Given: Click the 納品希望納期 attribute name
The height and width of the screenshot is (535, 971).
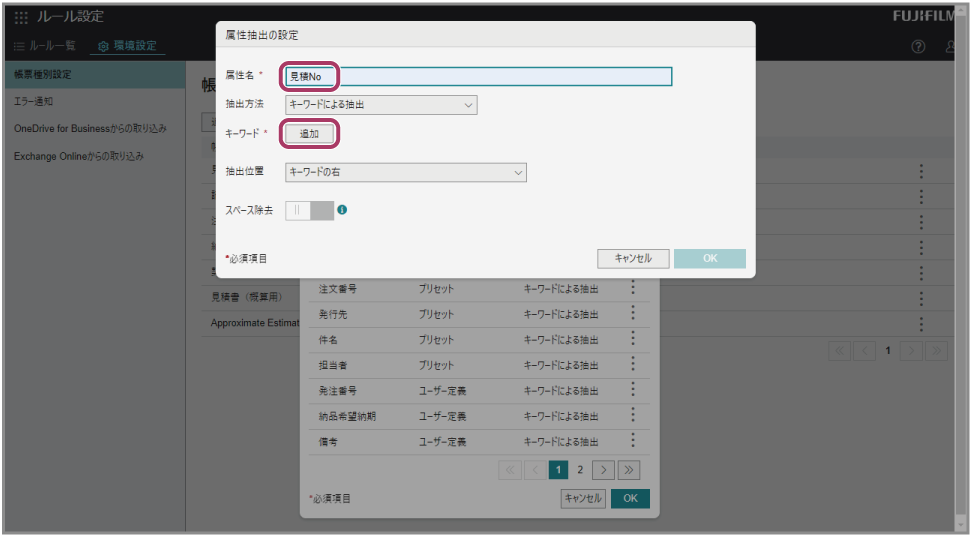Looking at the screenshot, I should click(347, 416).
